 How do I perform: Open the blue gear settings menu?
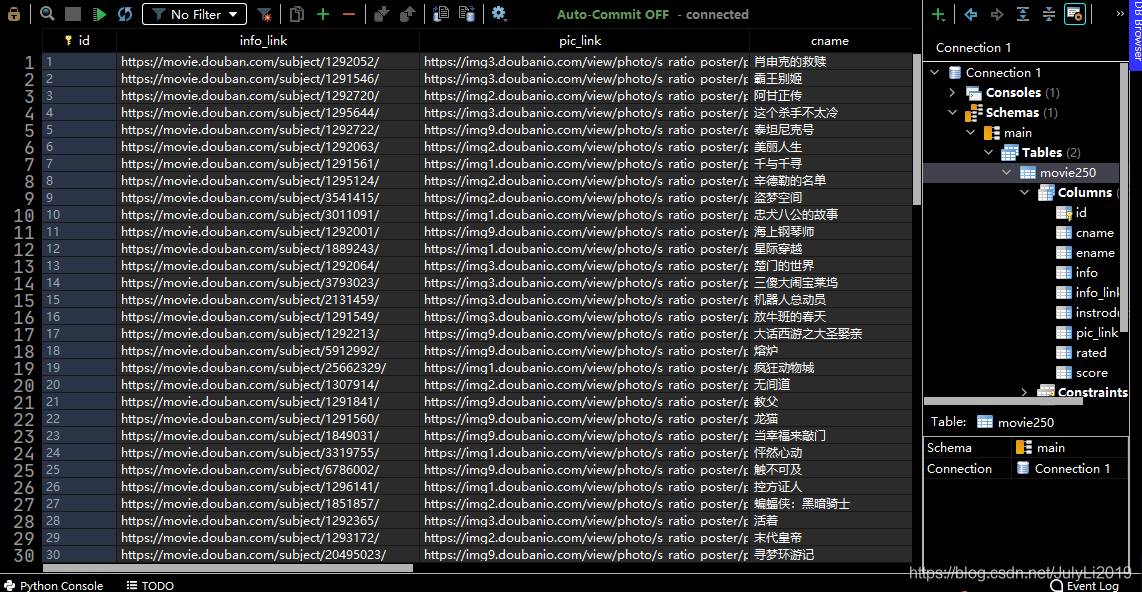click(x=499, y=14)
